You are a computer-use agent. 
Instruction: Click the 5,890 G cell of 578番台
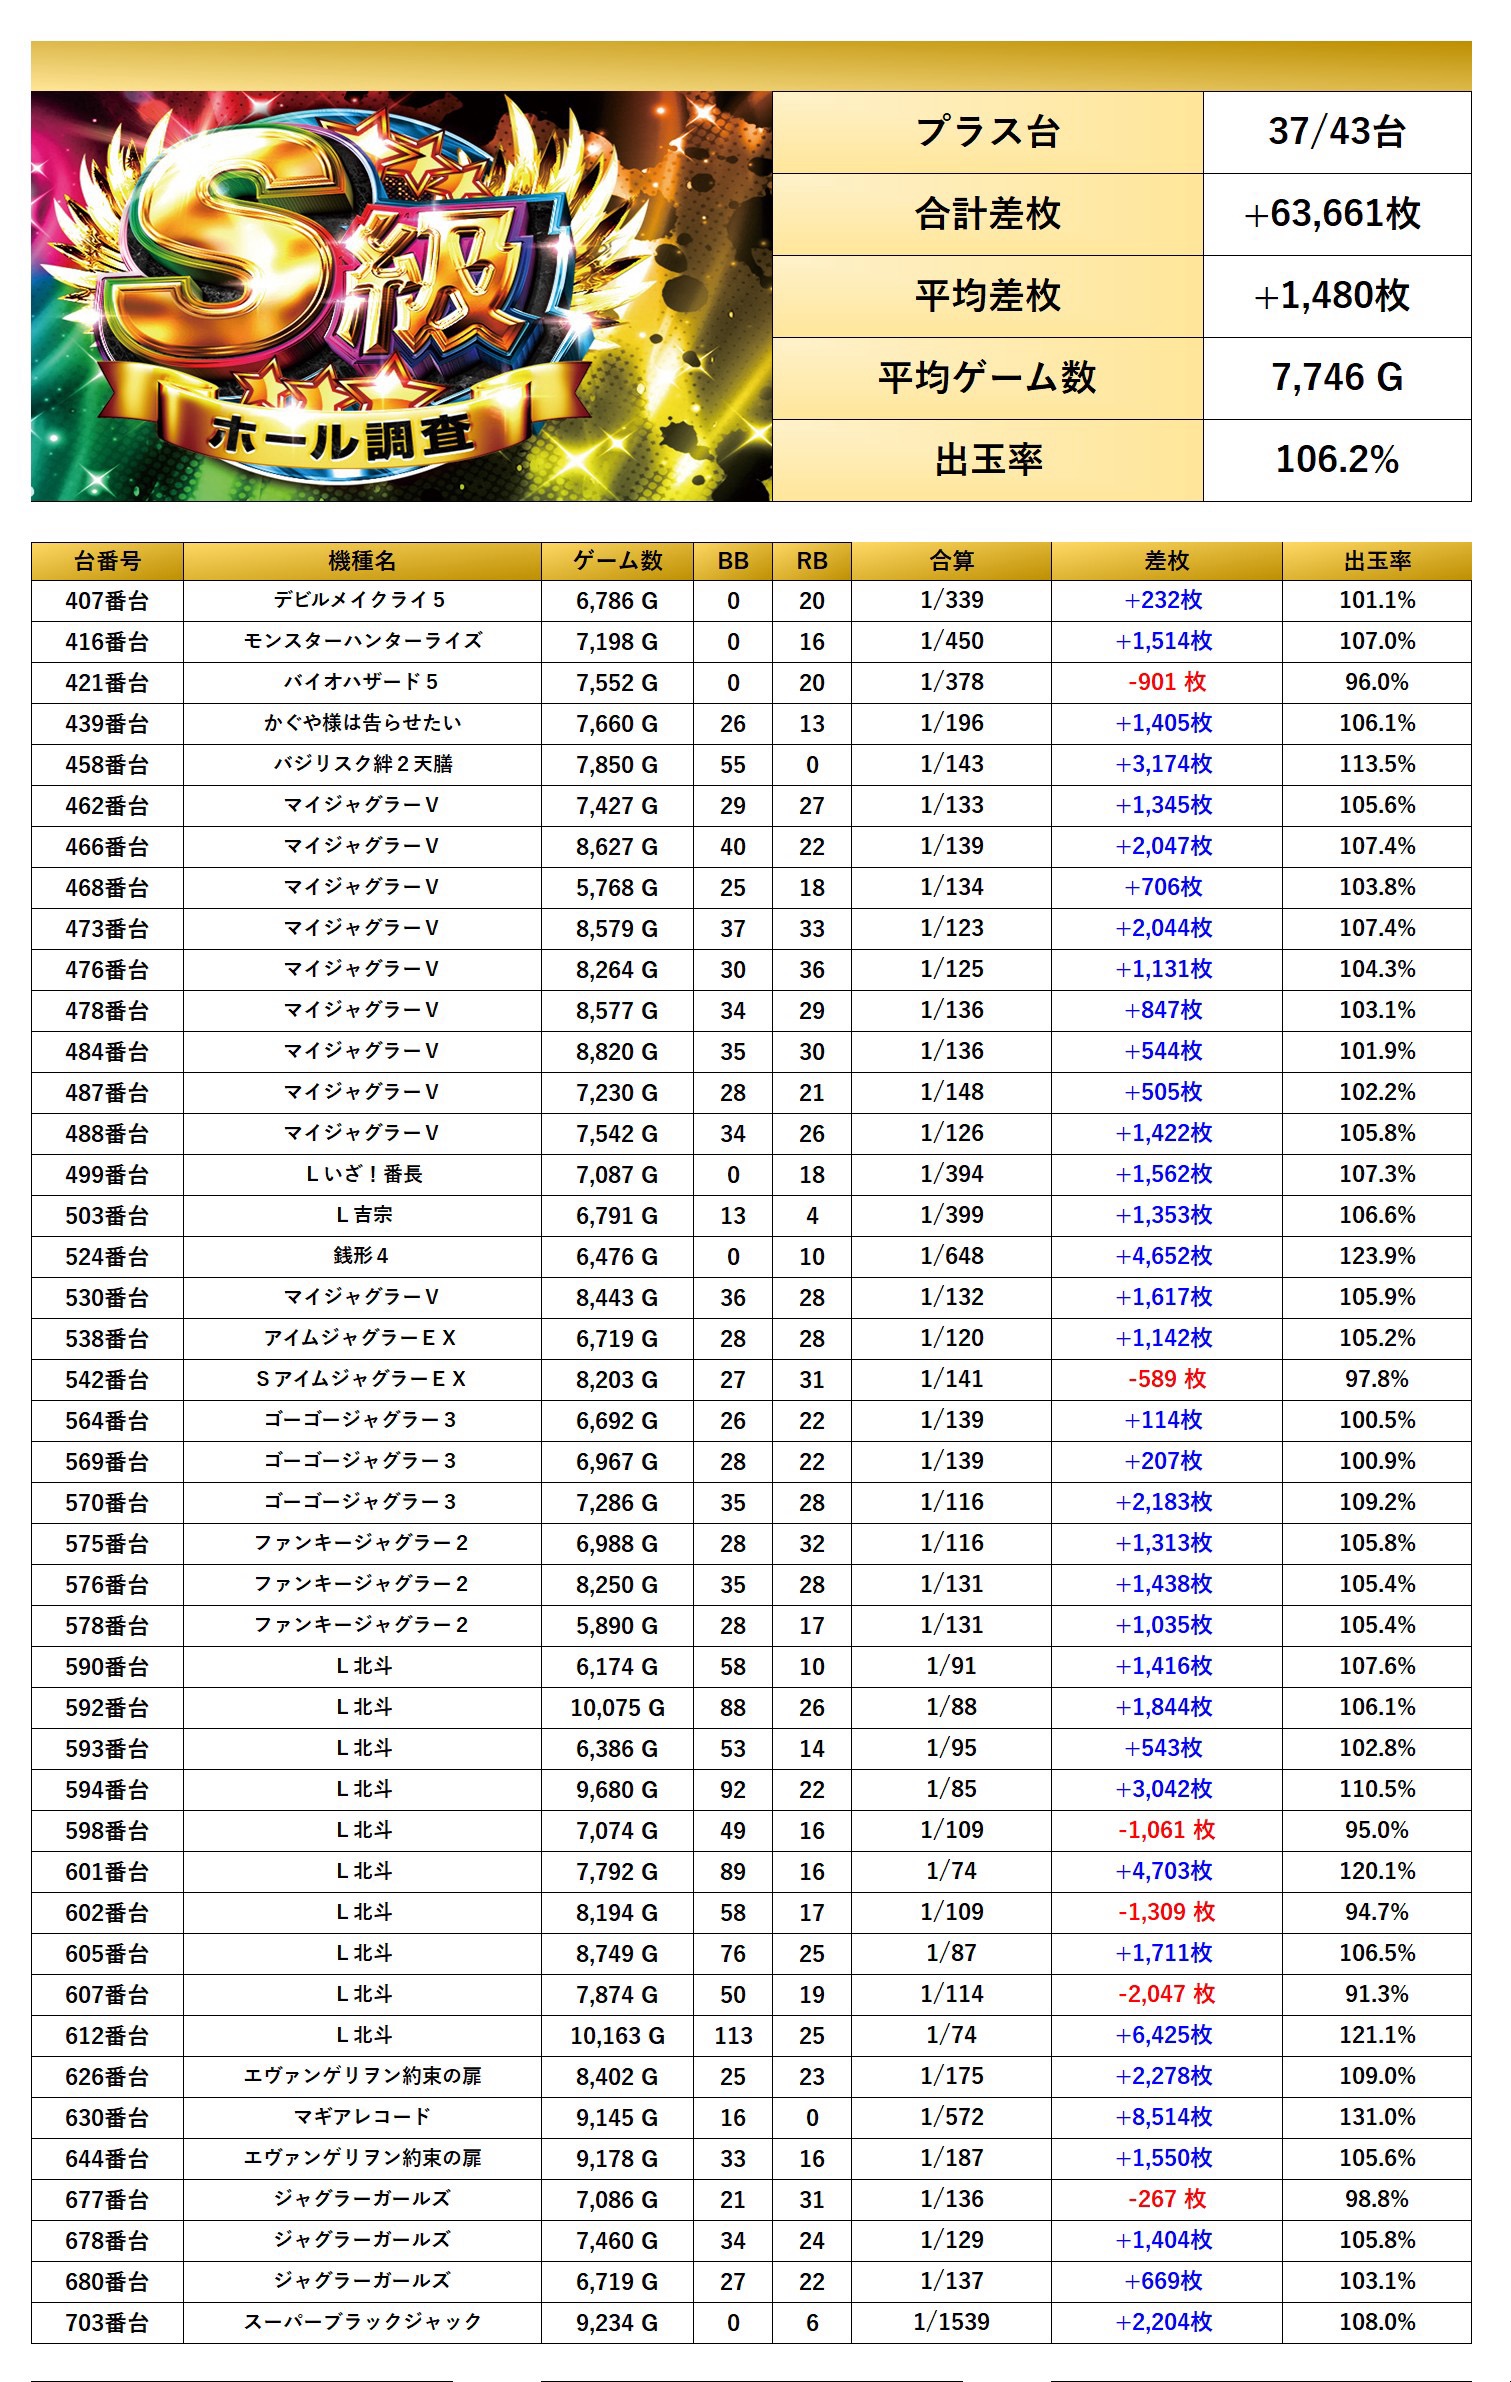click(x=617, y=1626)
